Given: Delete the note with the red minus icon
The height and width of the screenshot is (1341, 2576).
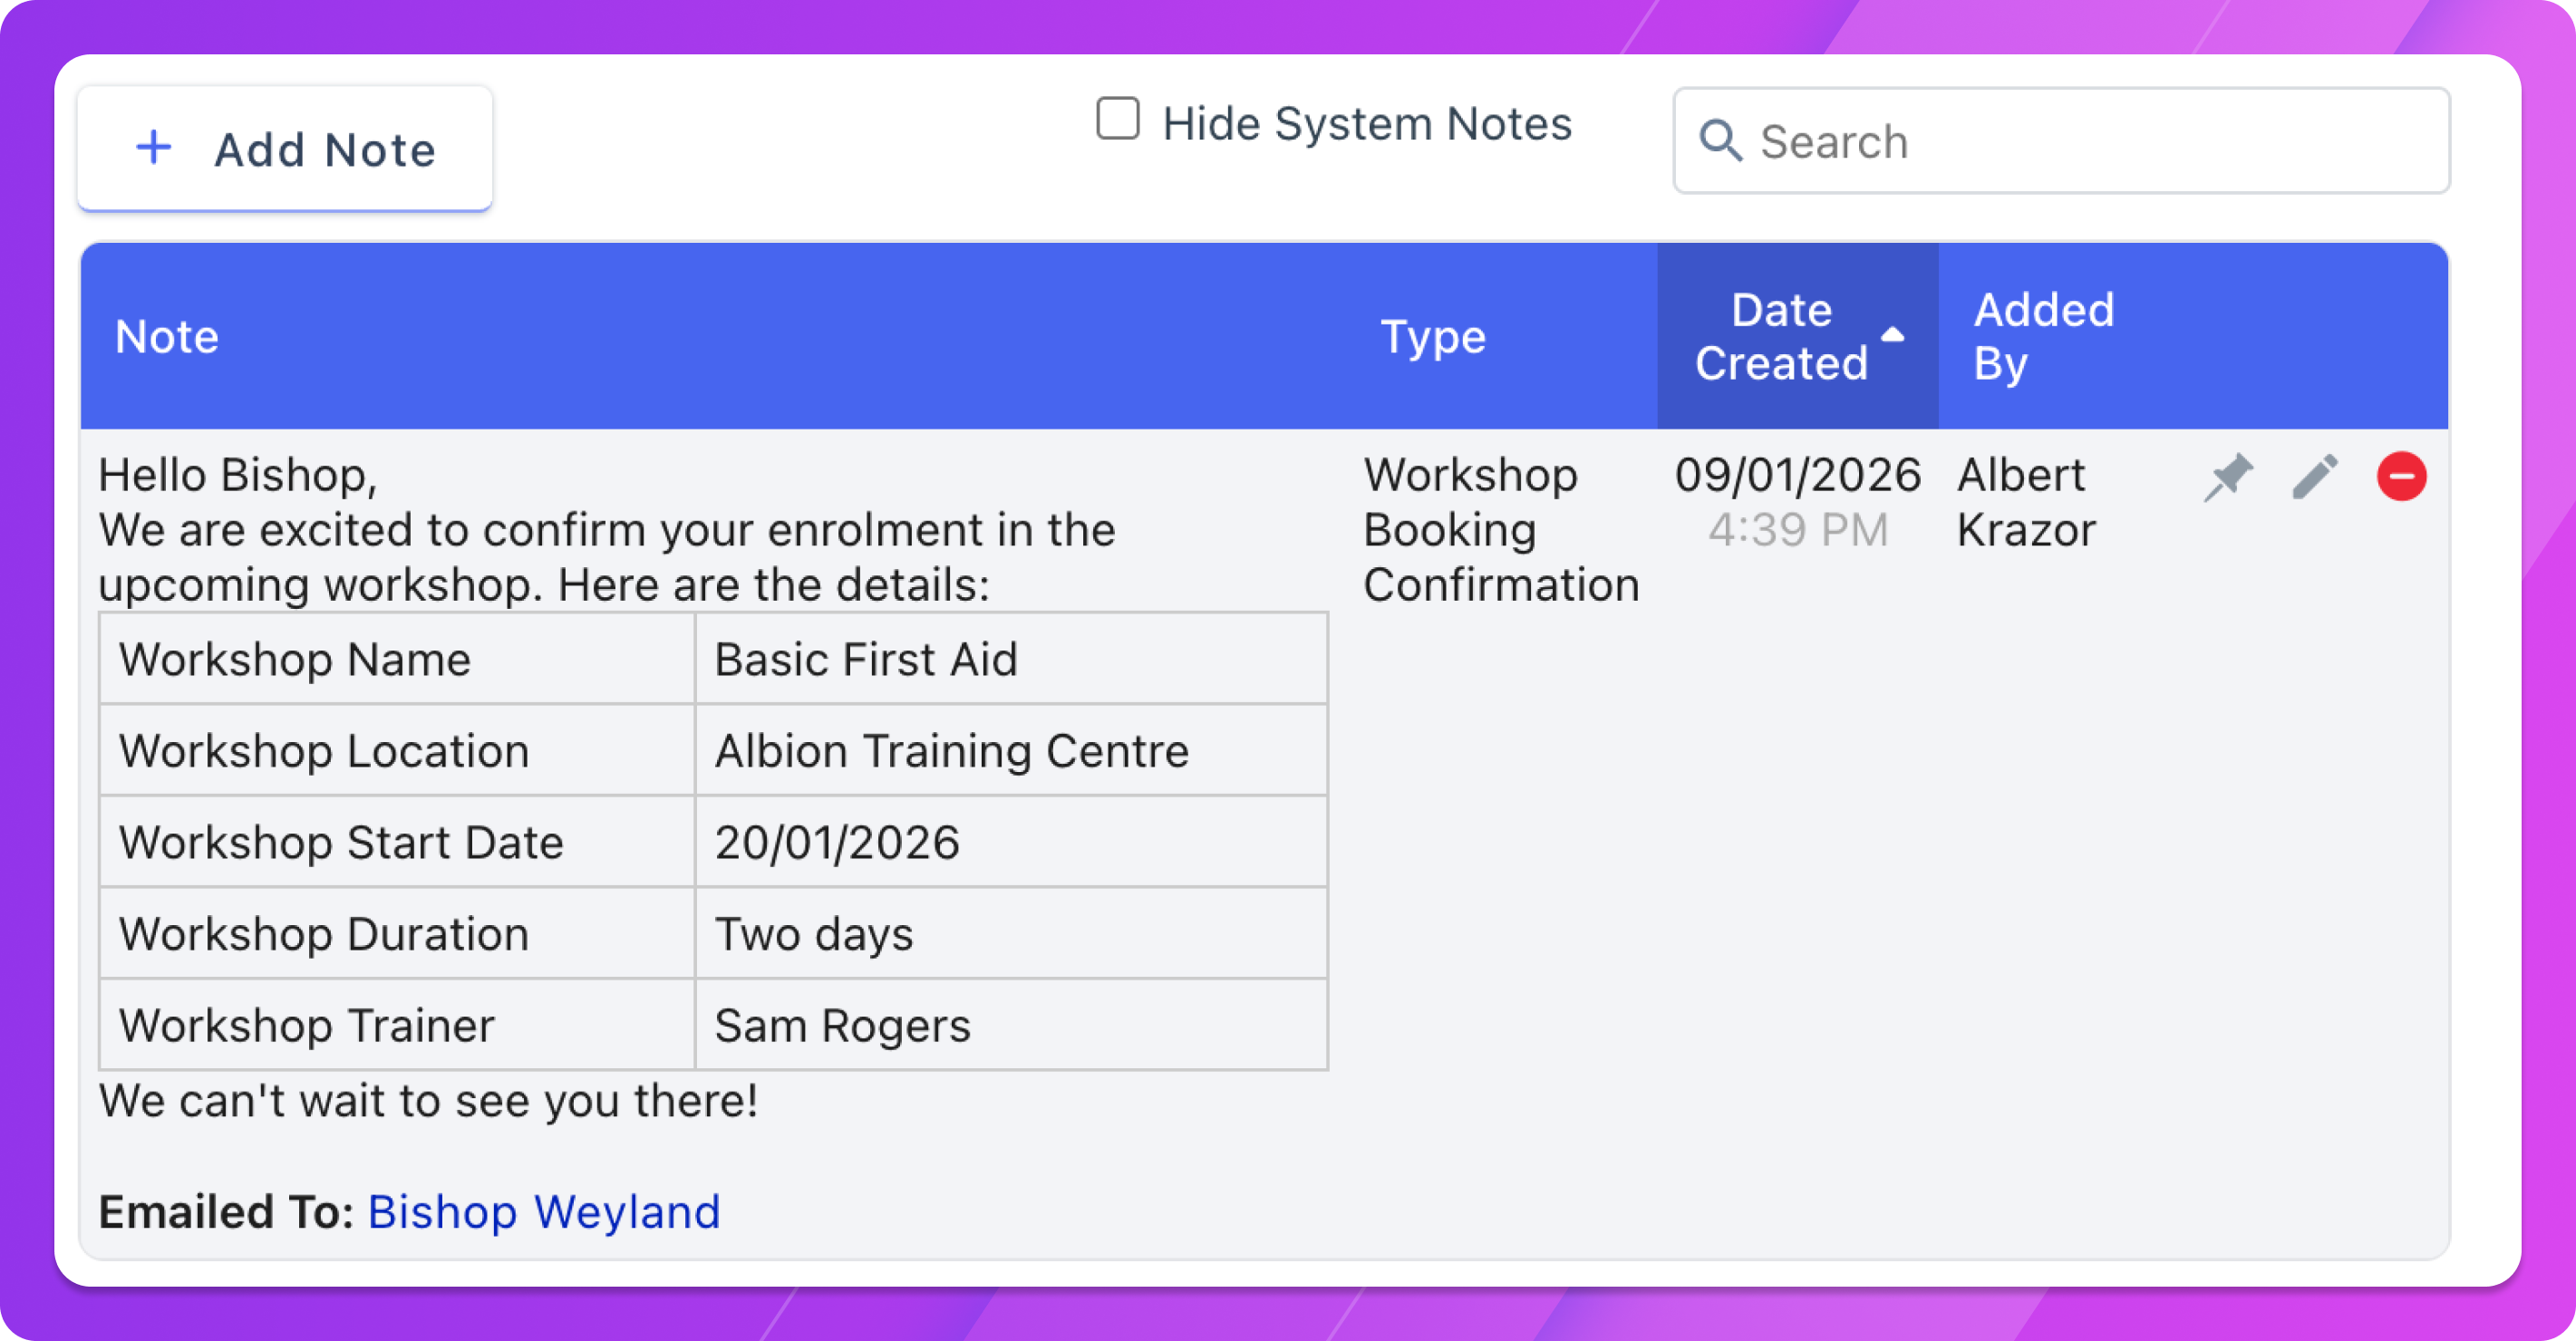Looking at the screenshot, I should coord(2402,476).
